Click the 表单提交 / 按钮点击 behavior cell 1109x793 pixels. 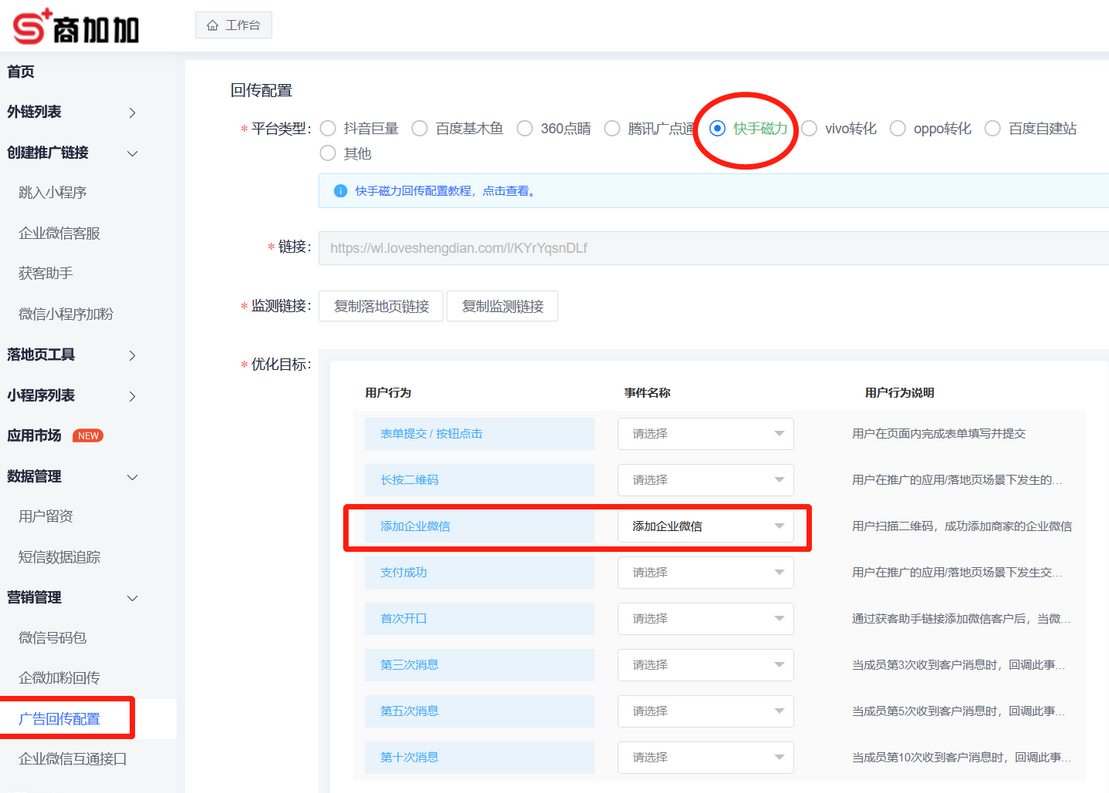[x=480, y=434]
